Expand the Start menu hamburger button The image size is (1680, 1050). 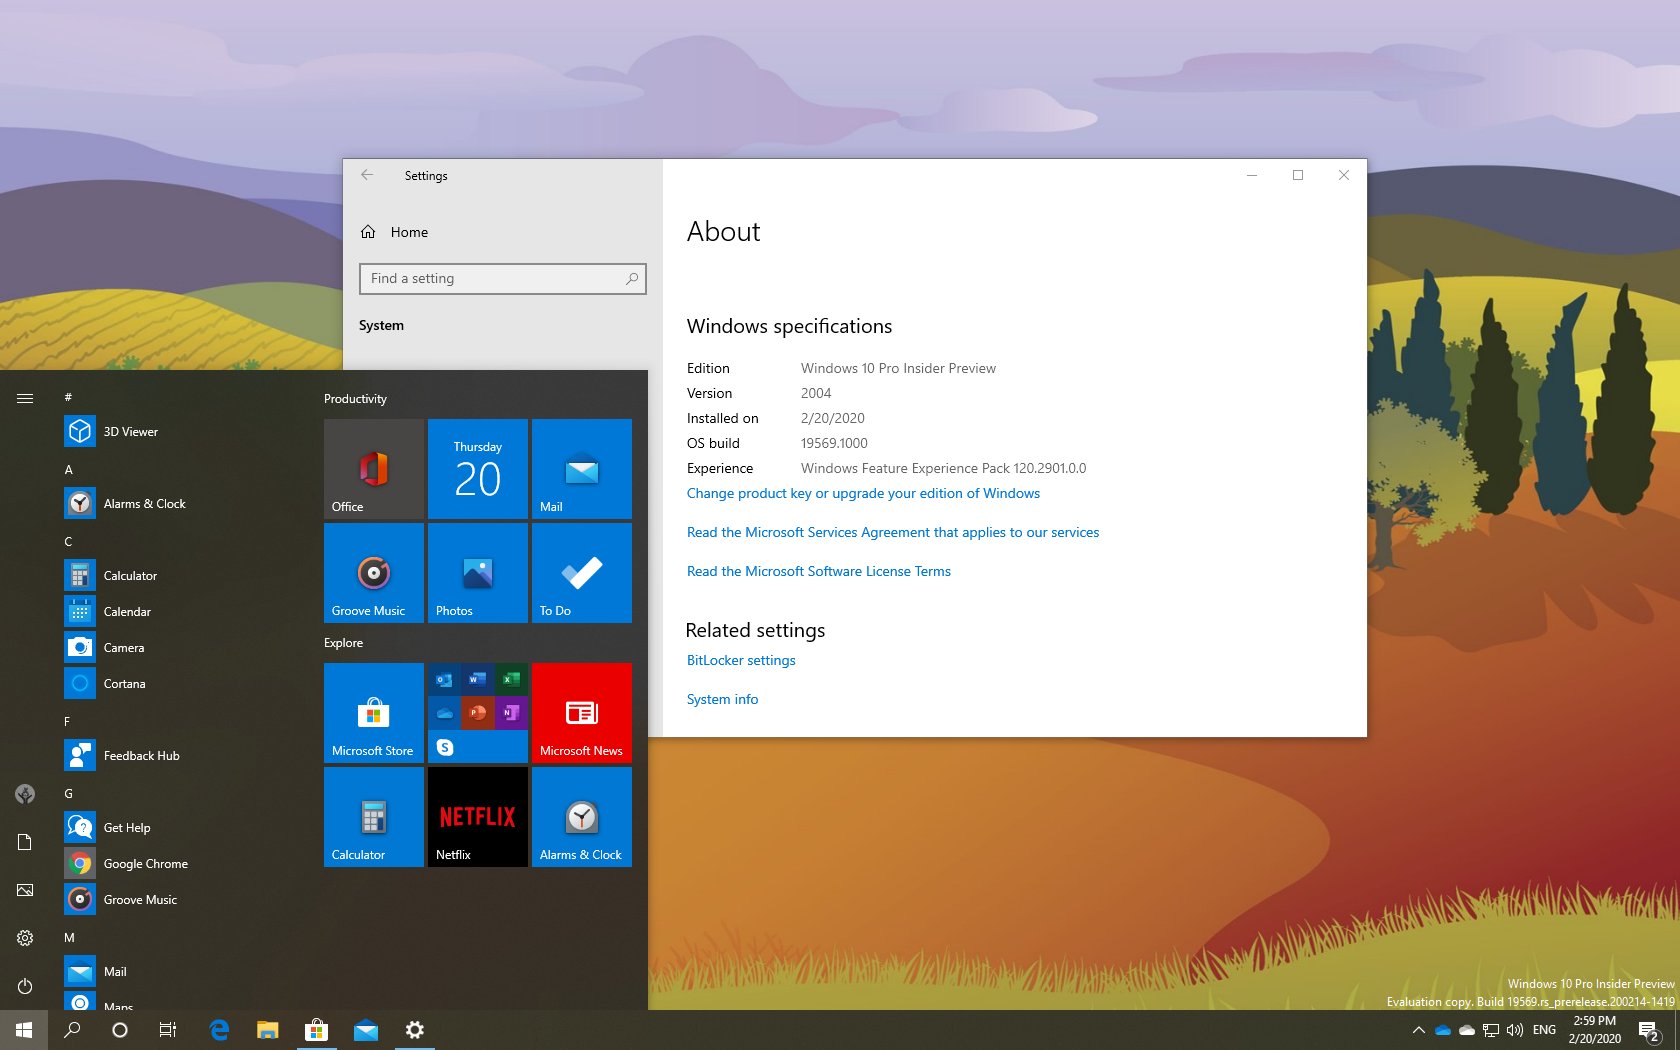pyautogui.click(x=25, y=398)
